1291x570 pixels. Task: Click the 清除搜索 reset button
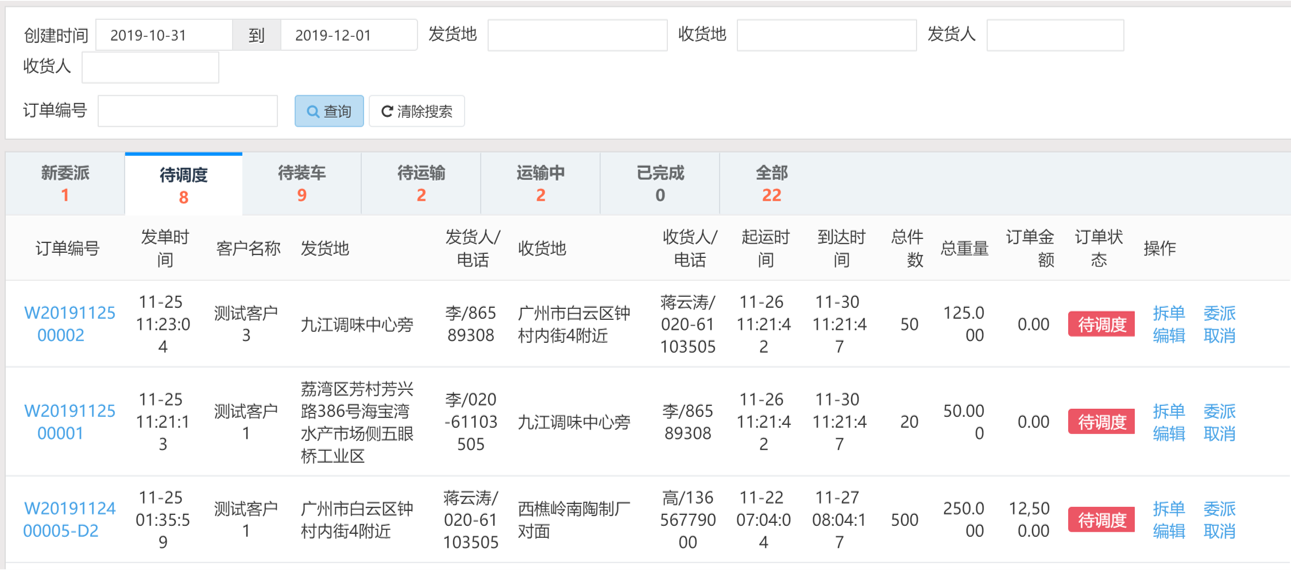[417, 111]
